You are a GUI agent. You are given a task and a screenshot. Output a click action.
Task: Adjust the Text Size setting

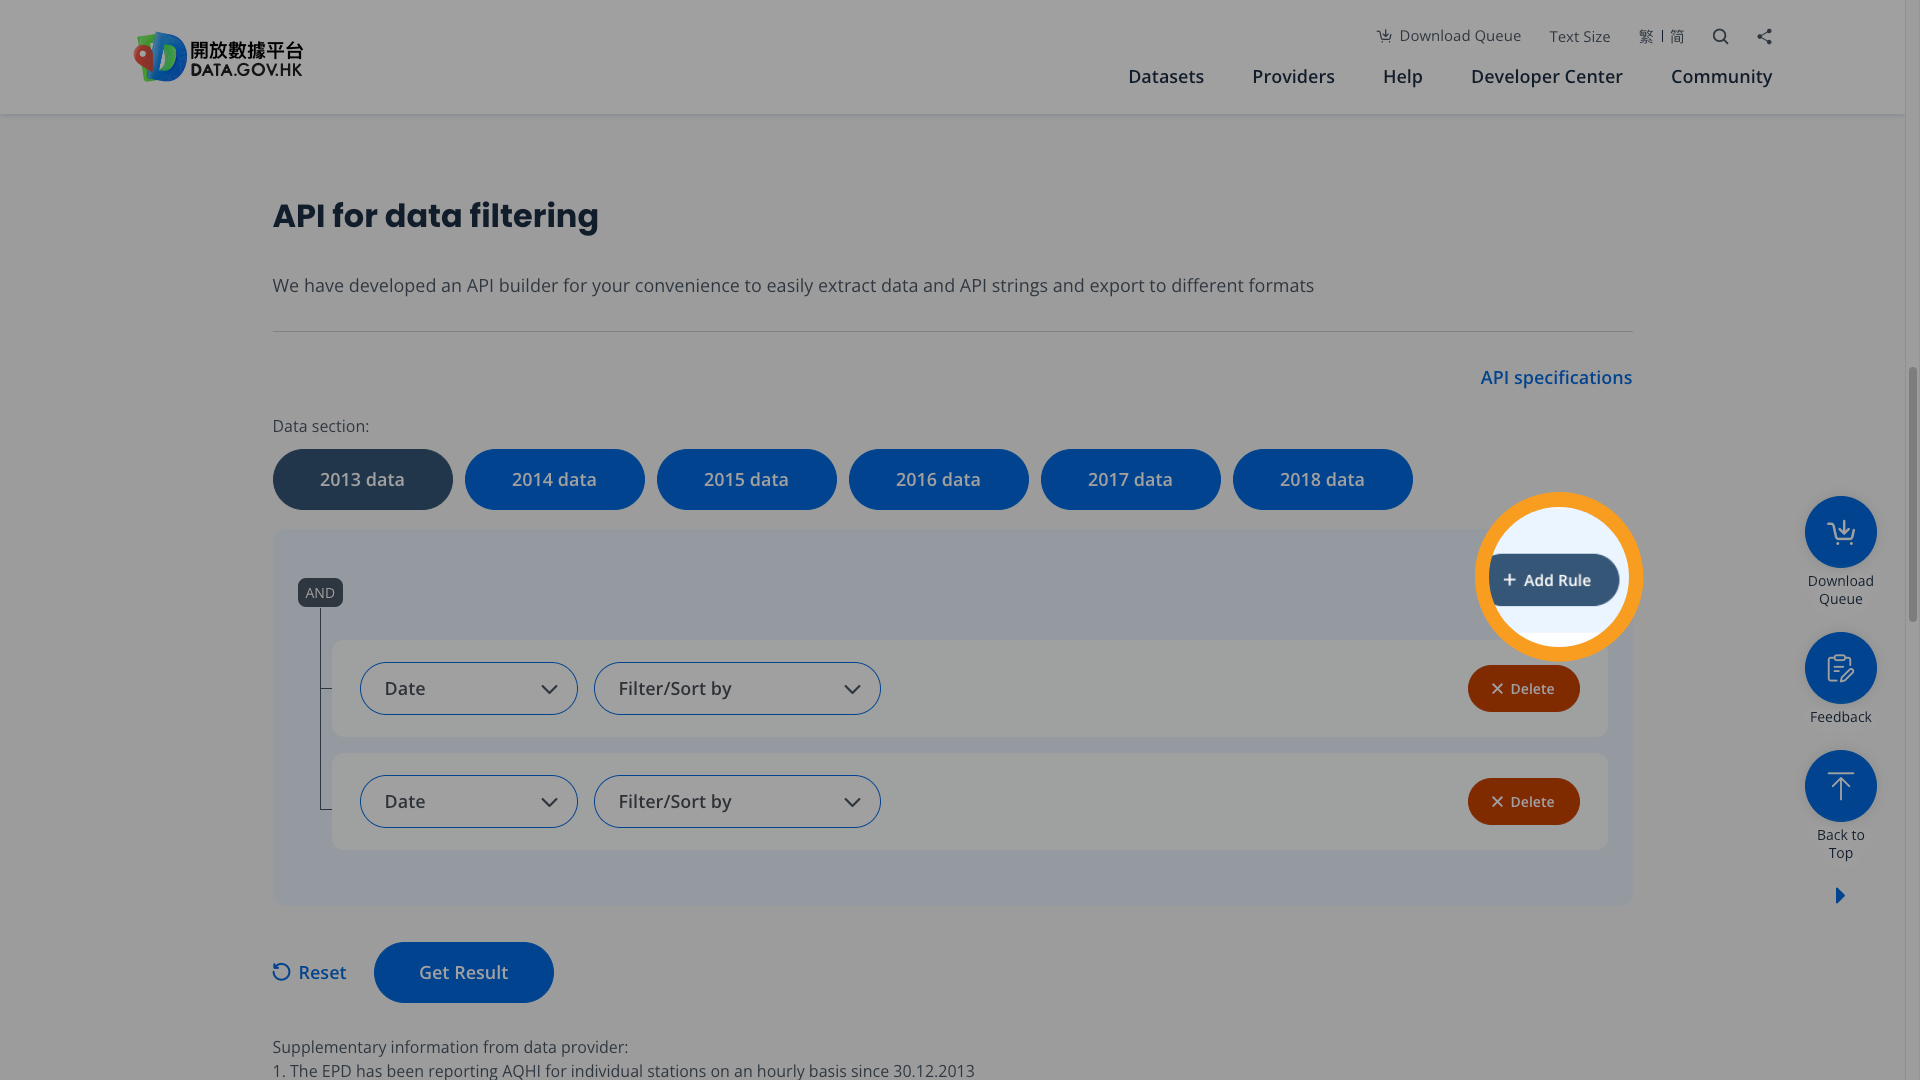pos(1579,36)
